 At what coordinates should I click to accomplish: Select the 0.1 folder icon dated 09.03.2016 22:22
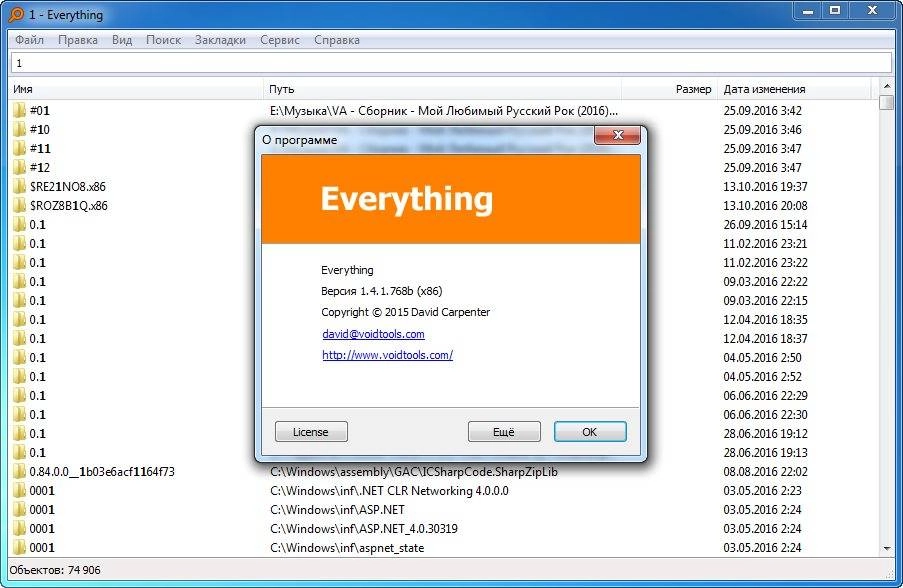(20, 281)
